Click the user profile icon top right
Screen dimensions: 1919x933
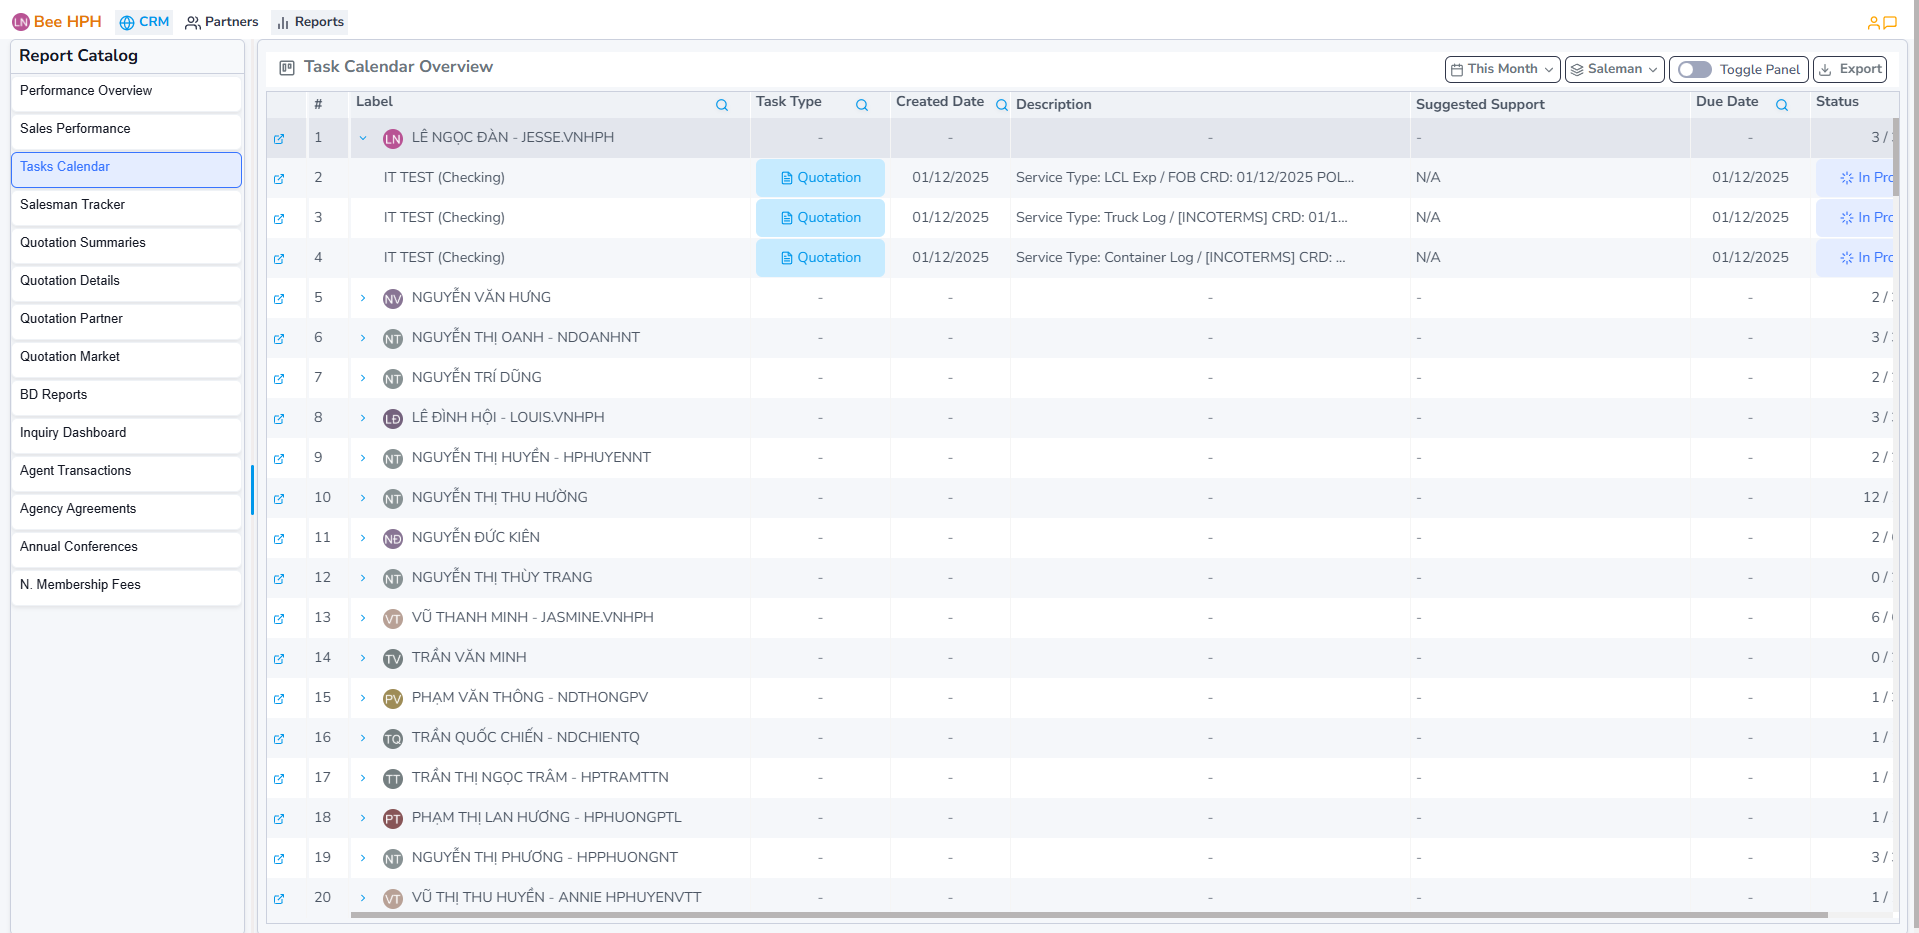coord(1873,22)
